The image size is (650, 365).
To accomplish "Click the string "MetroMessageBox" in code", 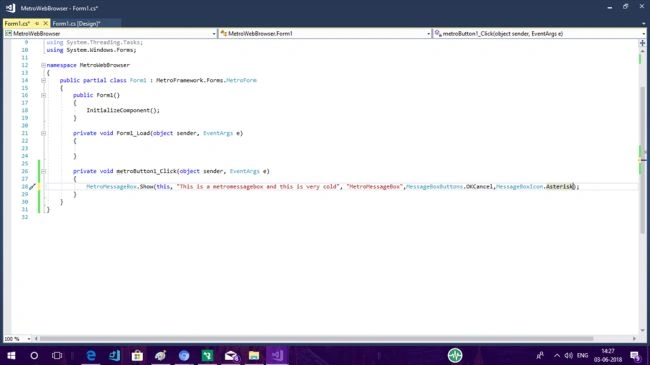I will (x=374, y=187).
